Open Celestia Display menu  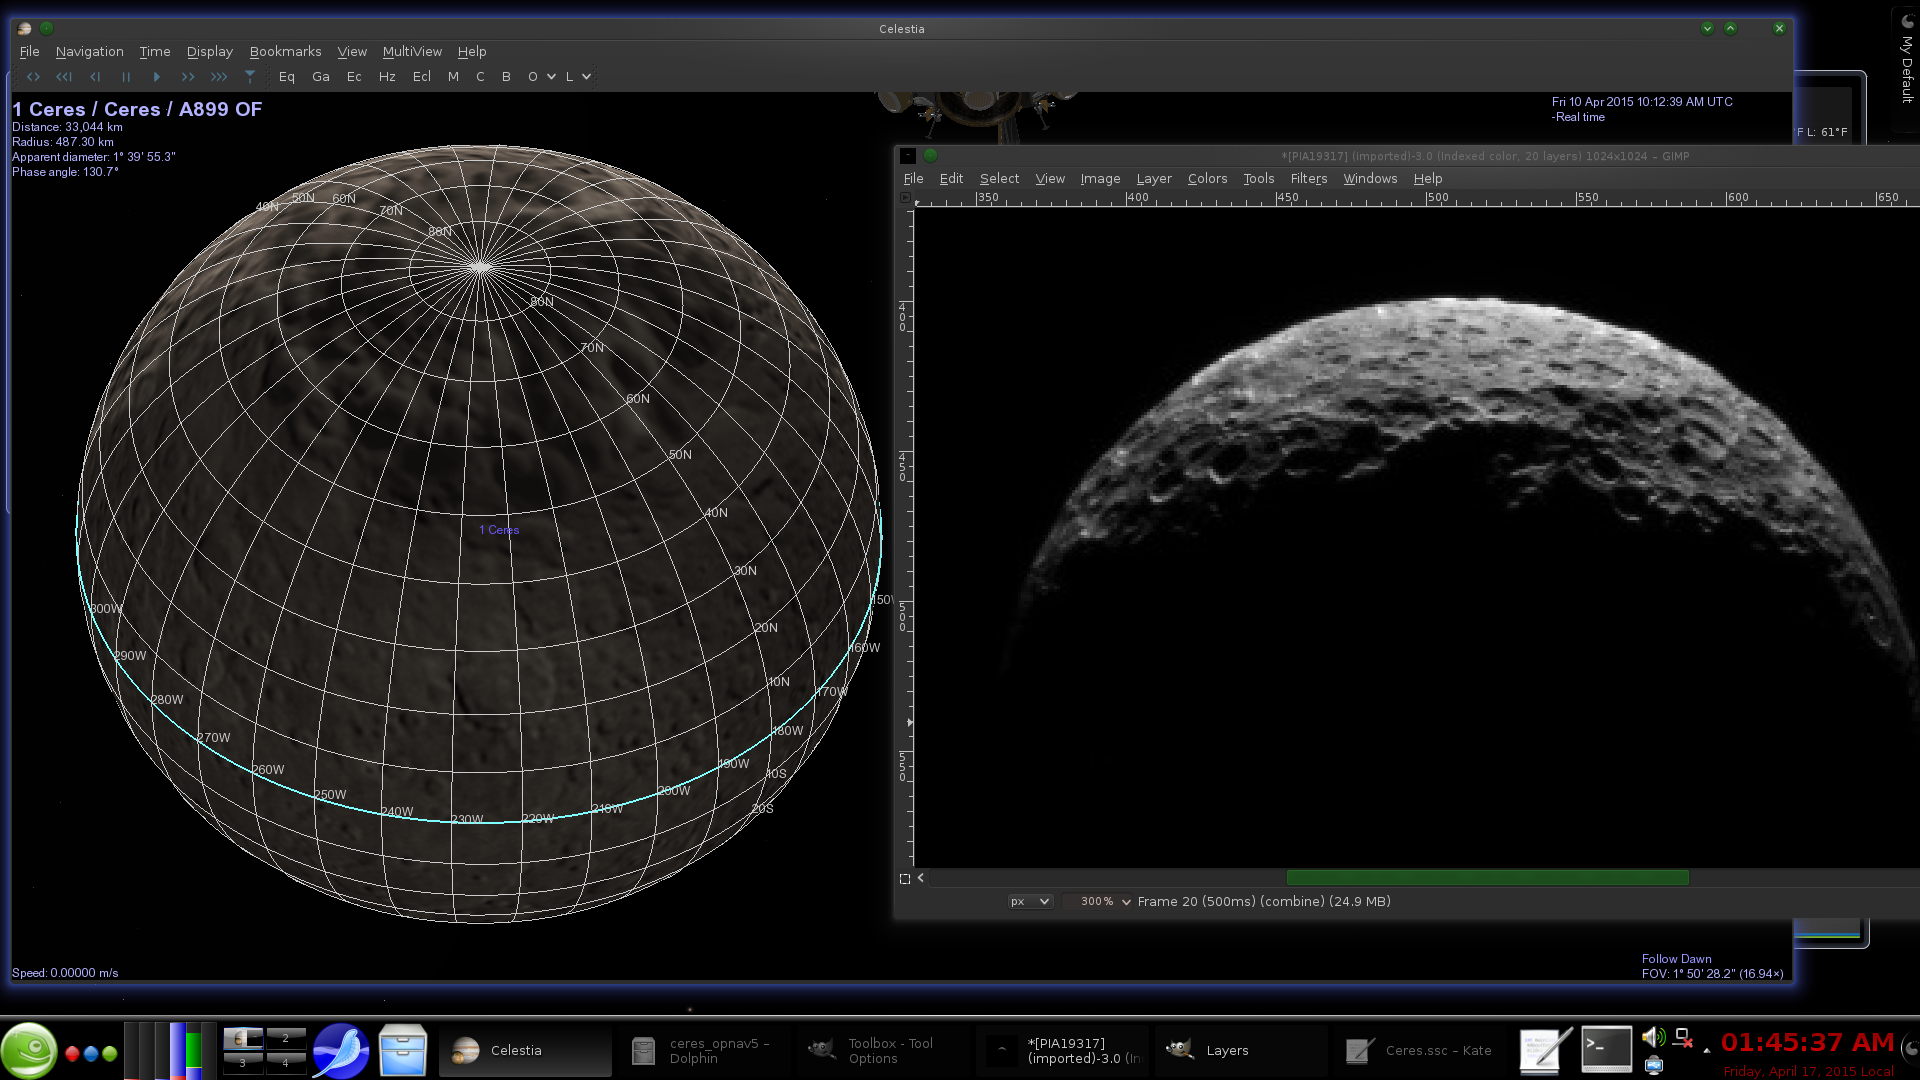pos(210,52)
